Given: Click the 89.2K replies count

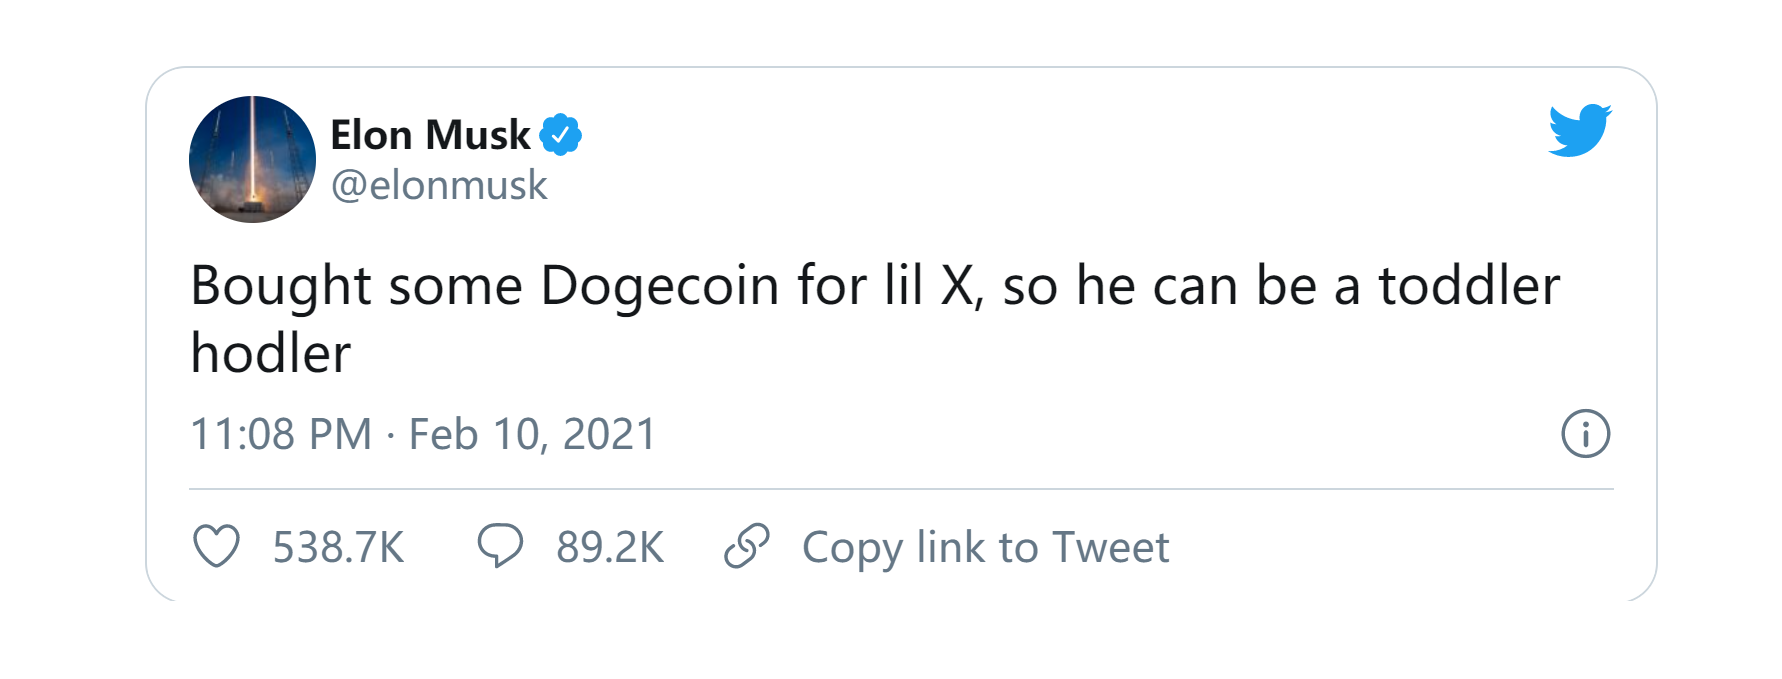Looking at the screenshot, I should click(610, 548).
